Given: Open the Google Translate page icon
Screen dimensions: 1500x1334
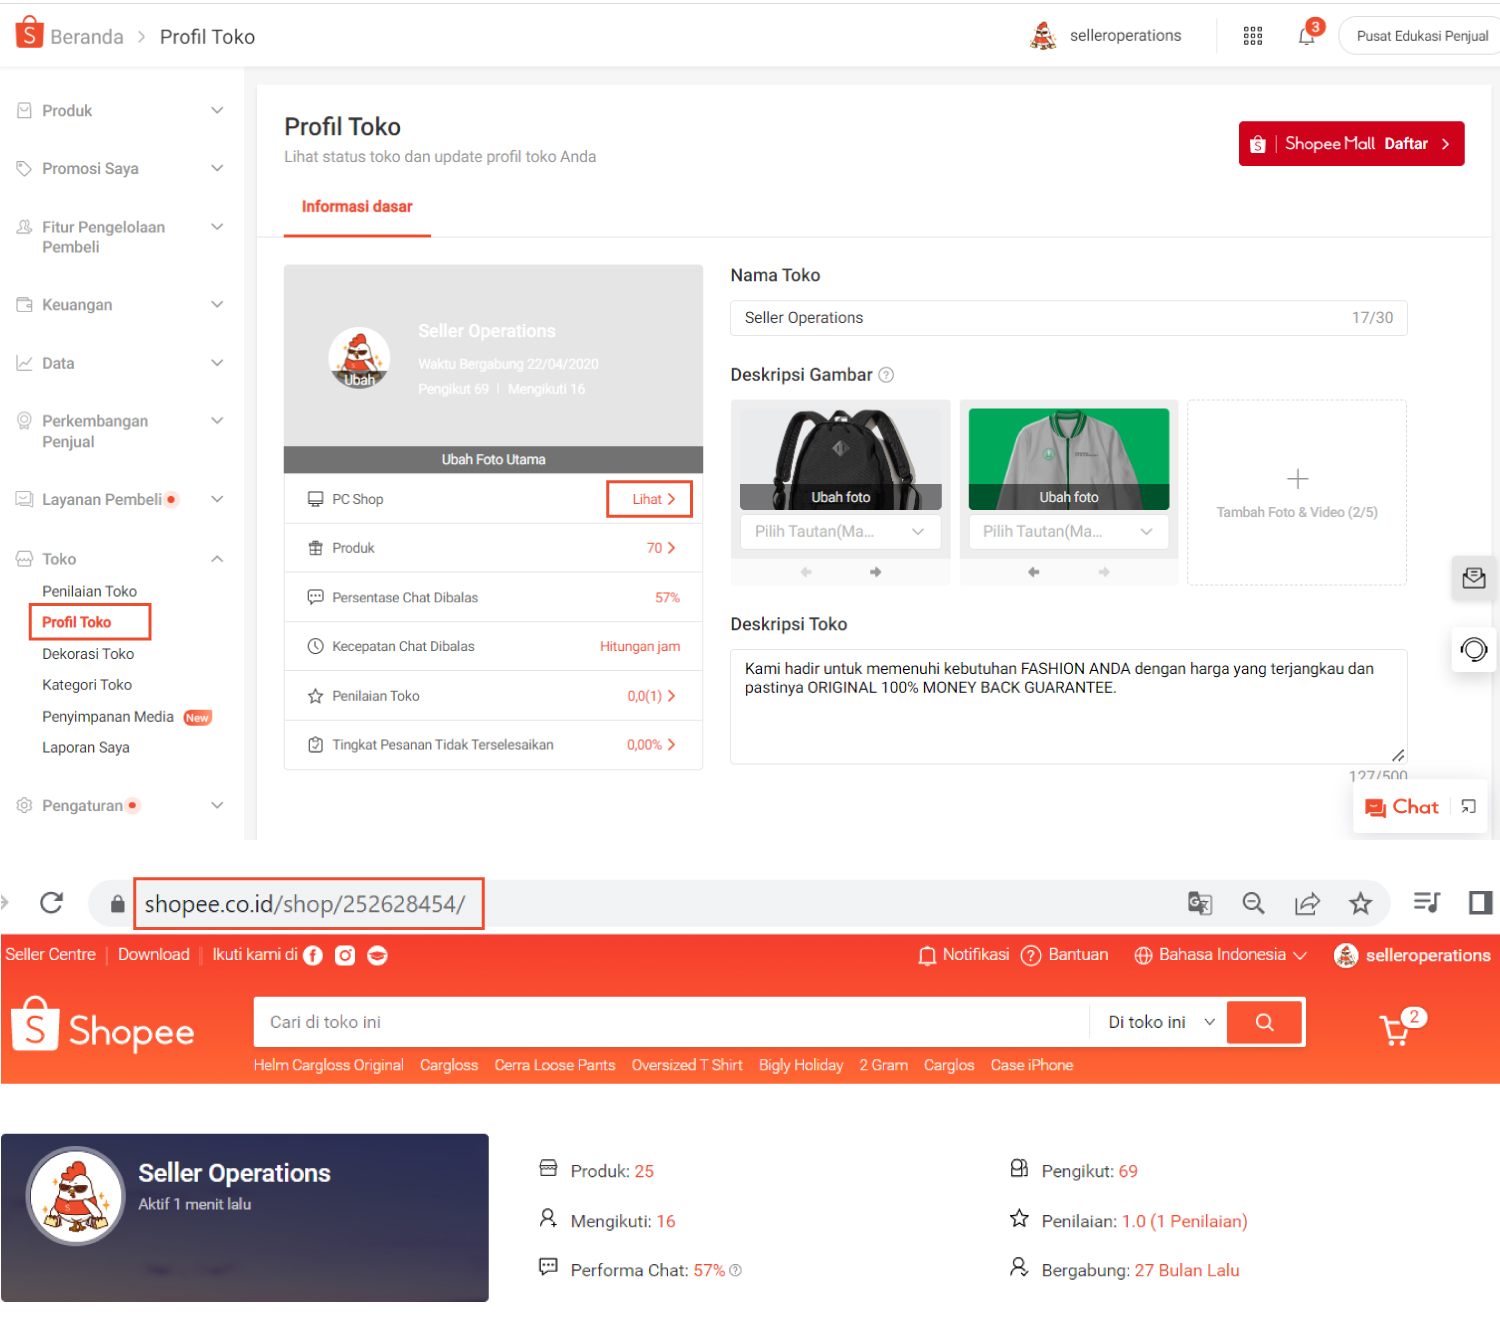Looking at the screenshot, I should point(1199,904).
